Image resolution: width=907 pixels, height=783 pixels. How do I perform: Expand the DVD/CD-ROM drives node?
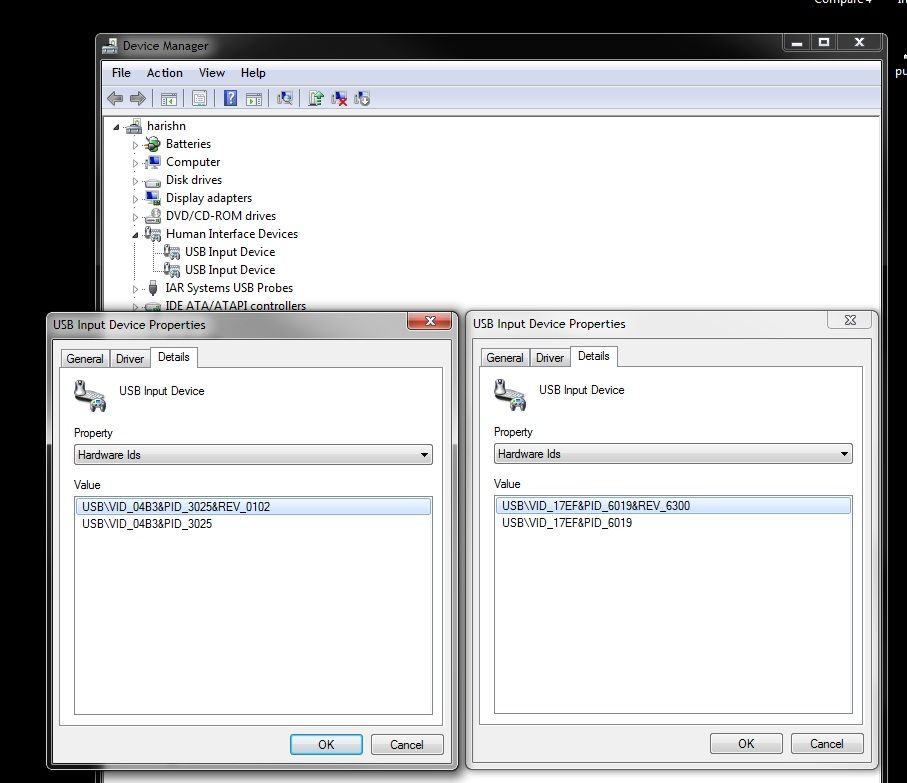point(135,217)
